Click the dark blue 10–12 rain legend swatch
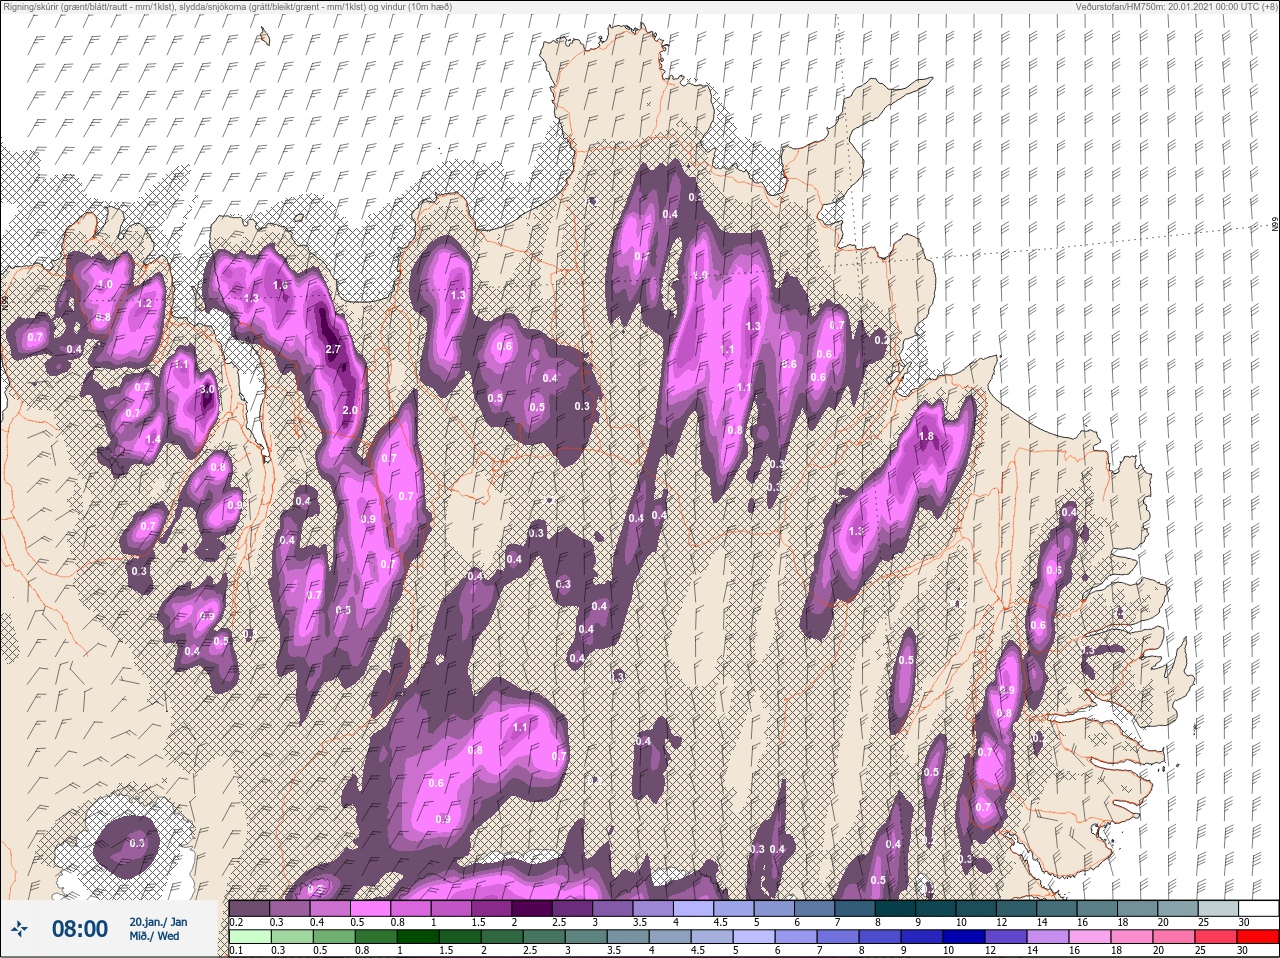Image resolution: width=1280 pixels, height=958 pixels. click(965, 937)
